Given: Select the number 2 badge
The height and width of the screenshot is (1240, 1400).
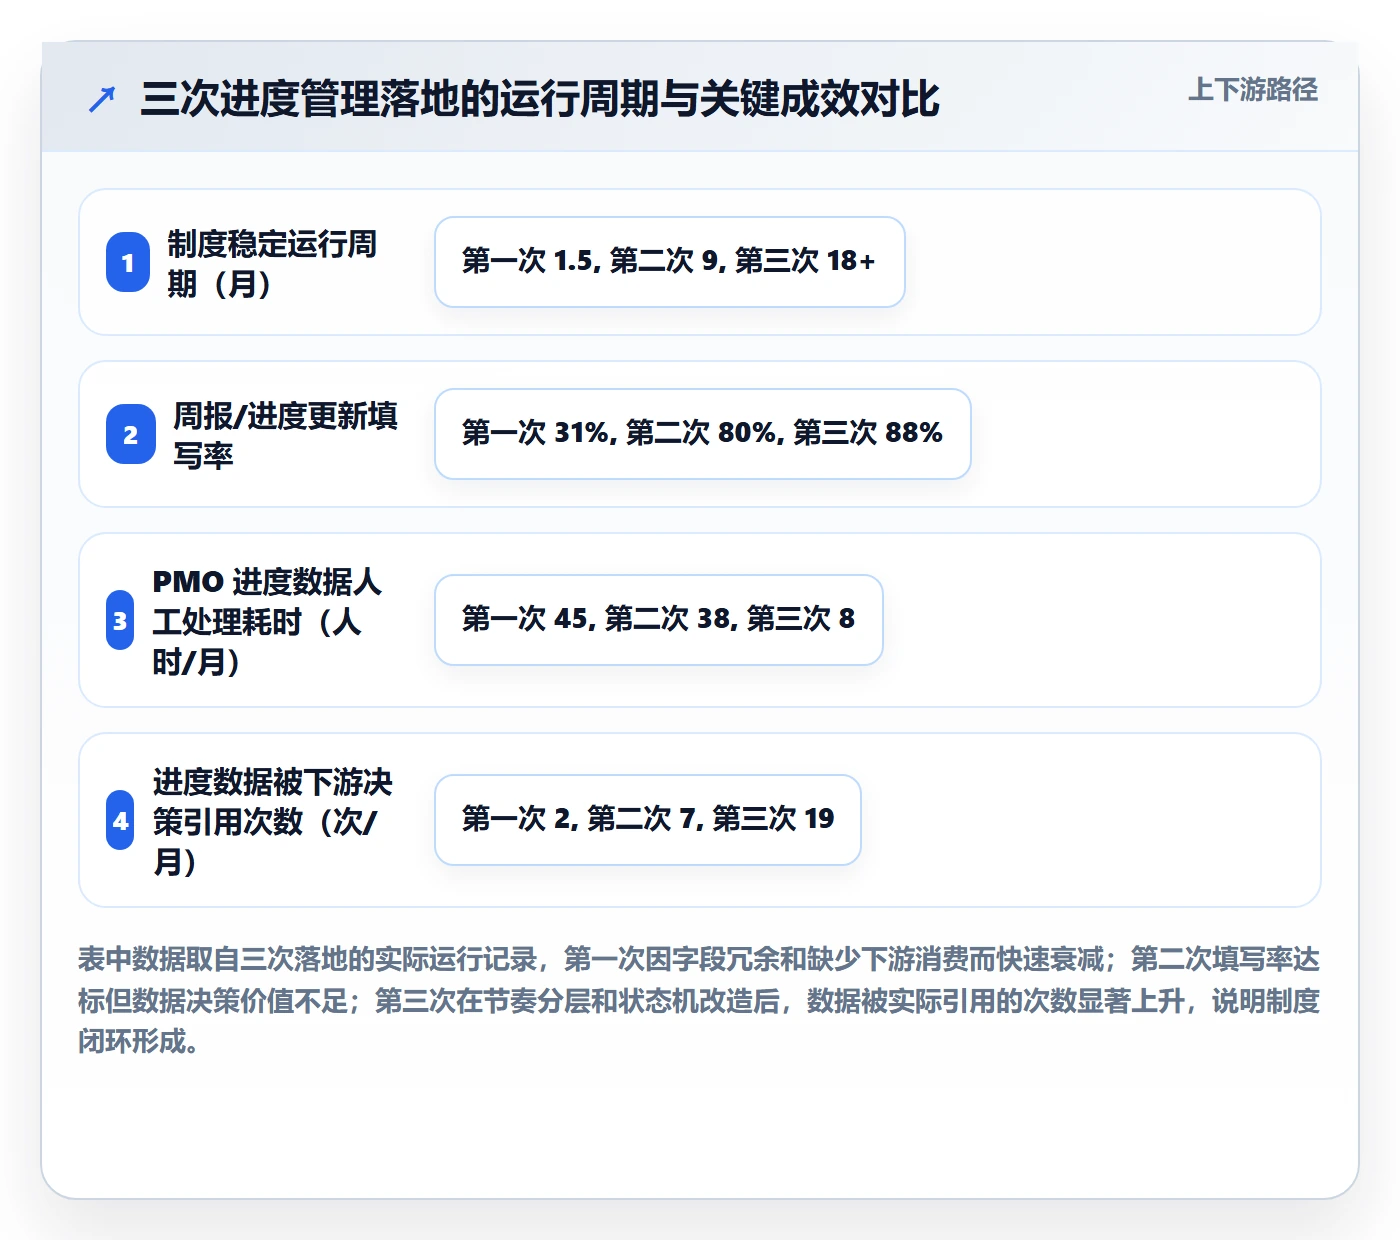Looking at the screenshot, I should (131, 434).
